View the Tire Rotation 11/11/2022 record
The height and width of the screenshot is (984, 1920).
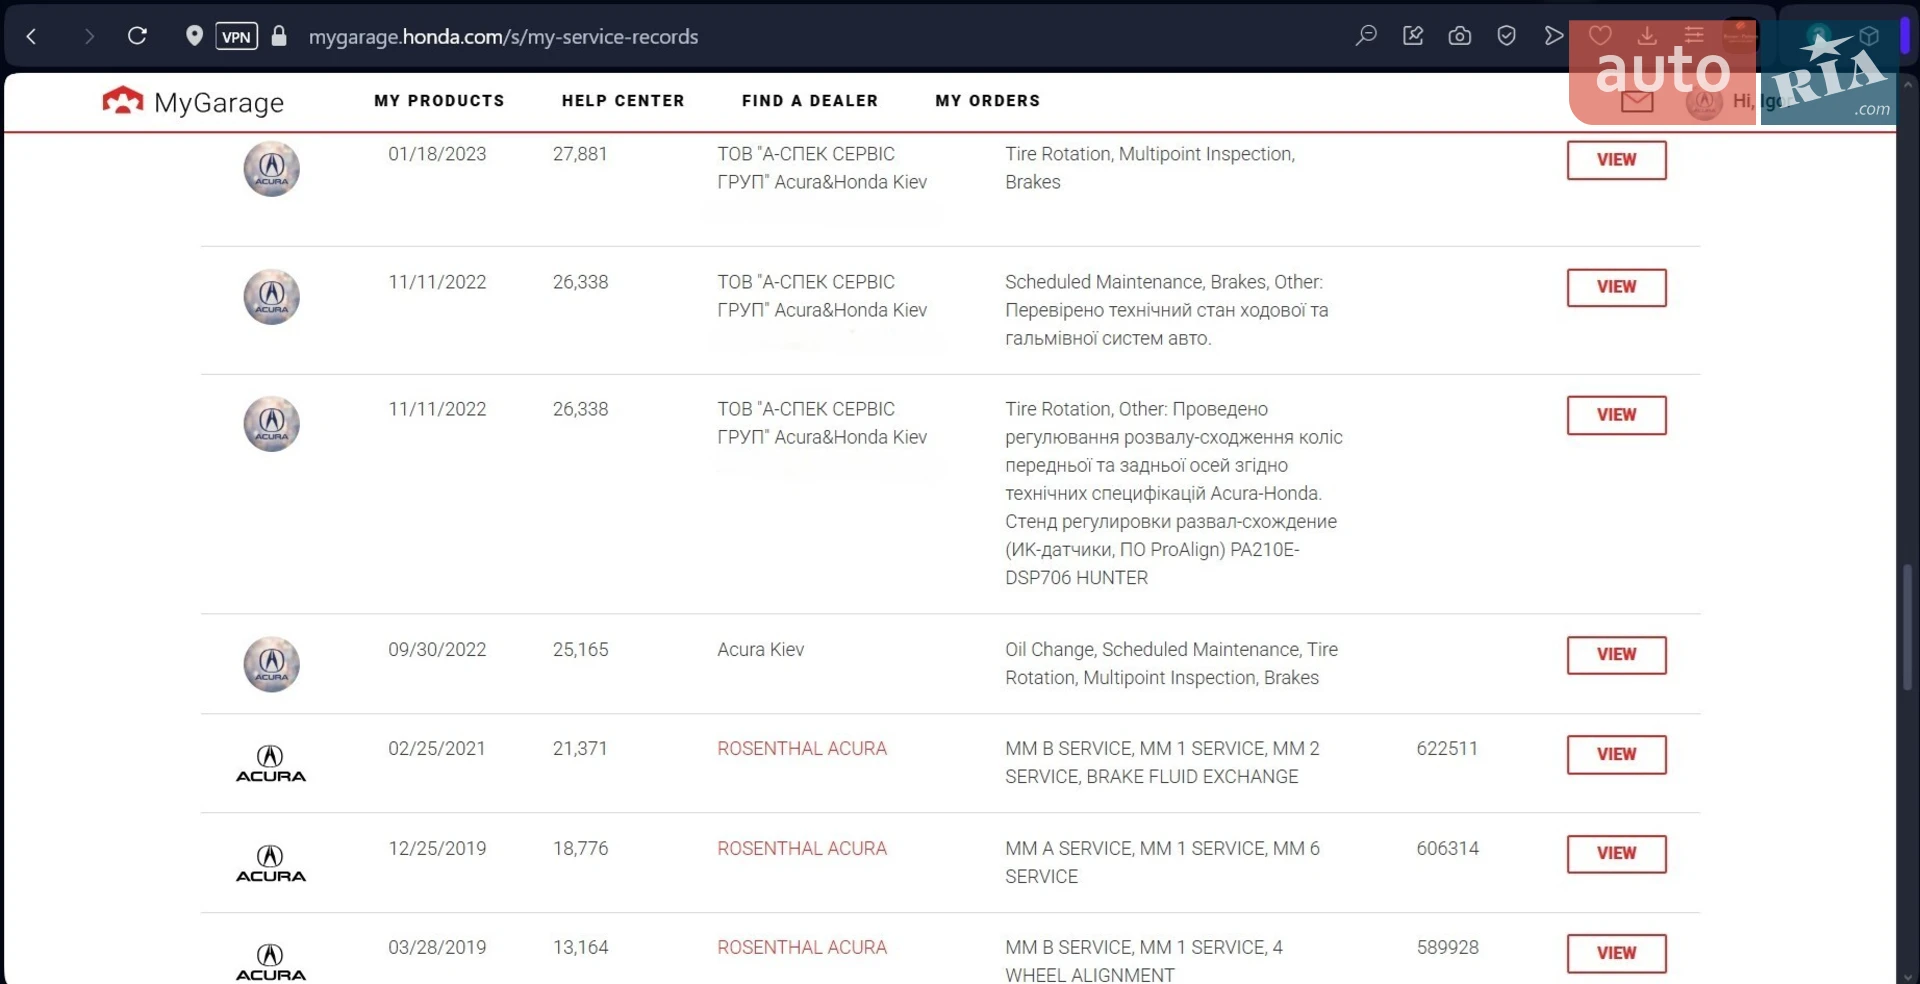coord(1616,415)
